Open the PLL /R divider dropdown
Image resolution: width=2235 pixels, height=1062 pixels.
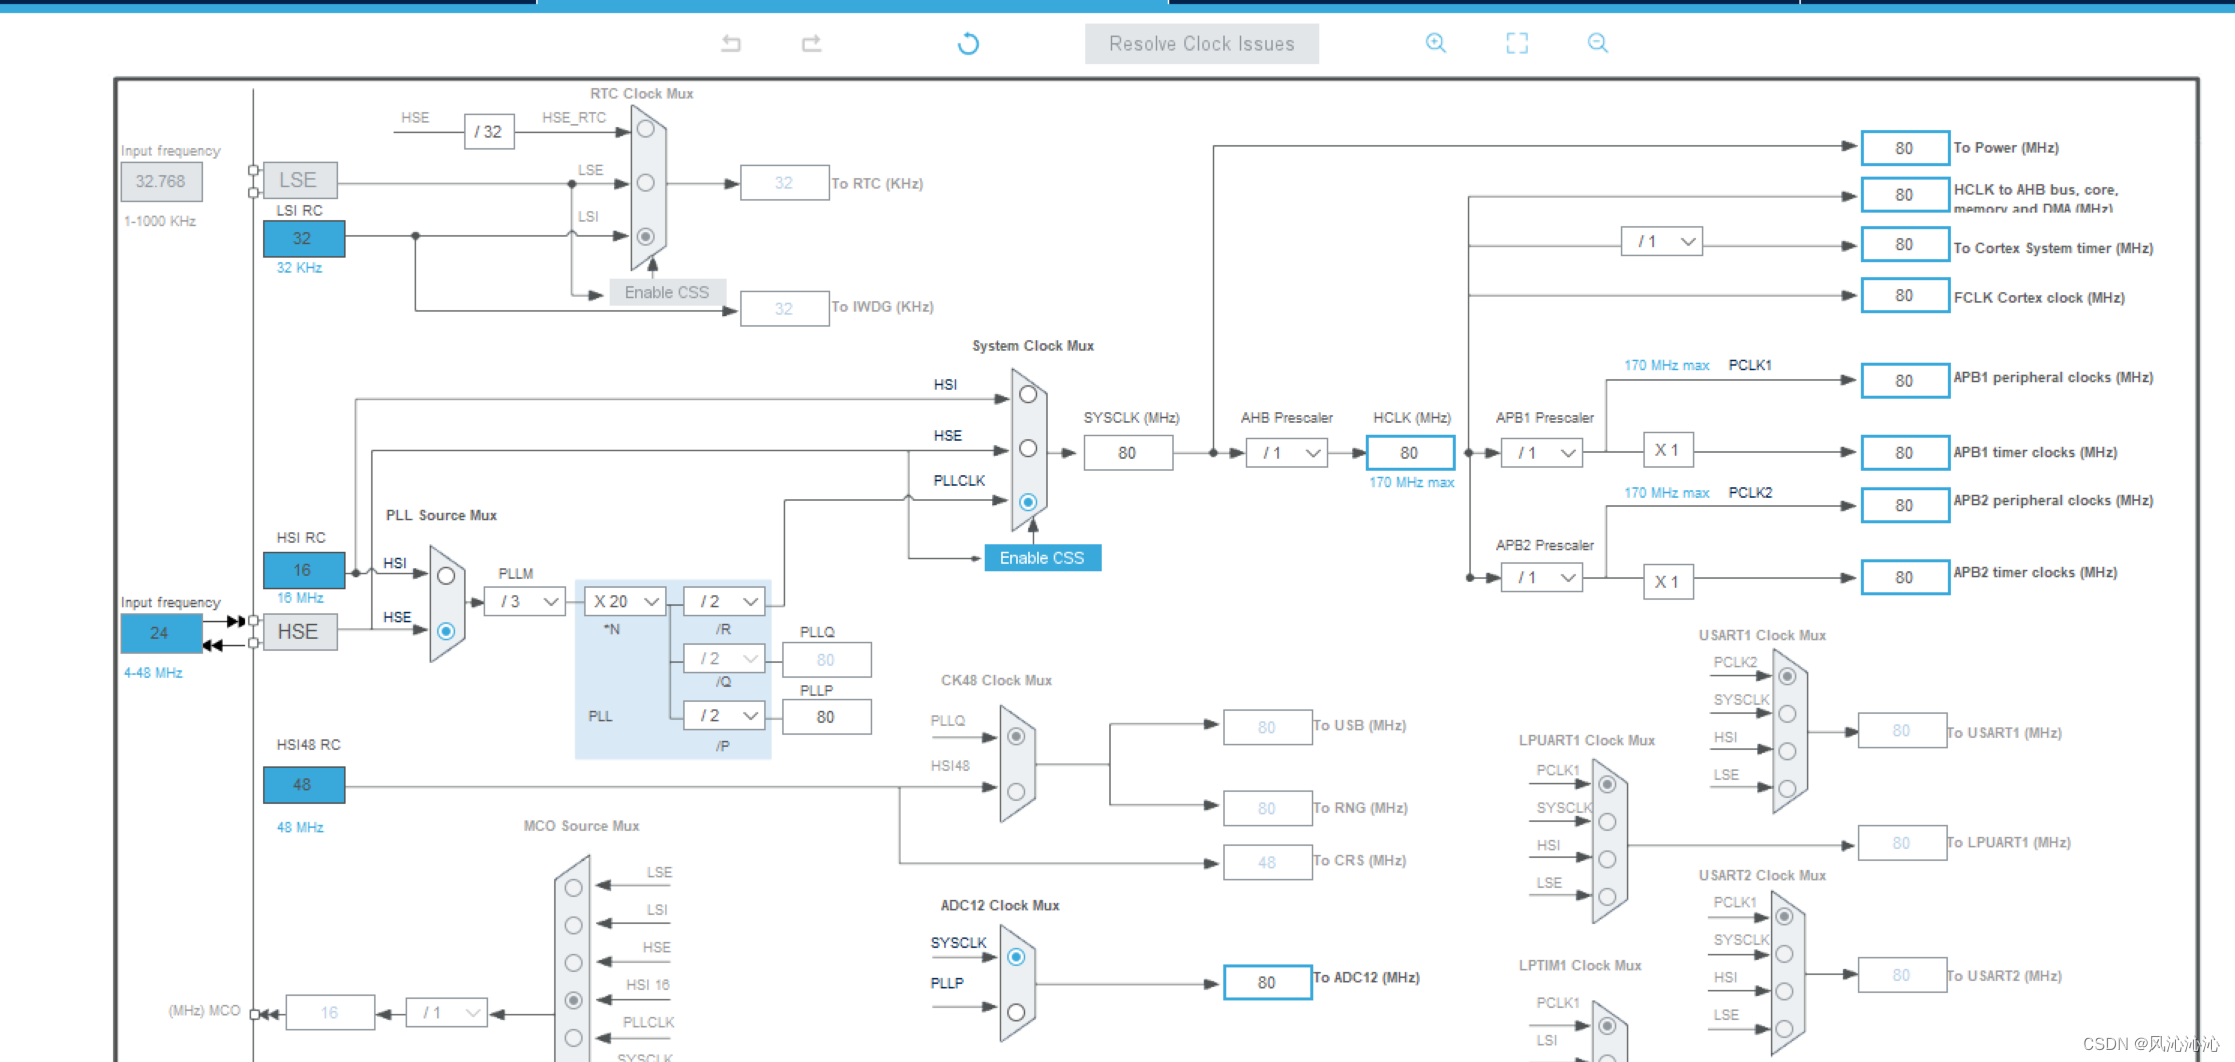[x=724, y=601]
